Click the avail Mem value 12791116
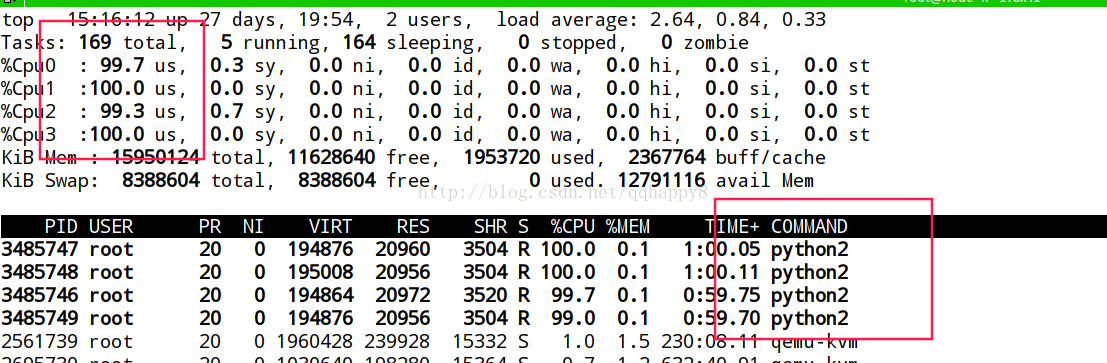The image size is (1107, 363). point(662,180)
